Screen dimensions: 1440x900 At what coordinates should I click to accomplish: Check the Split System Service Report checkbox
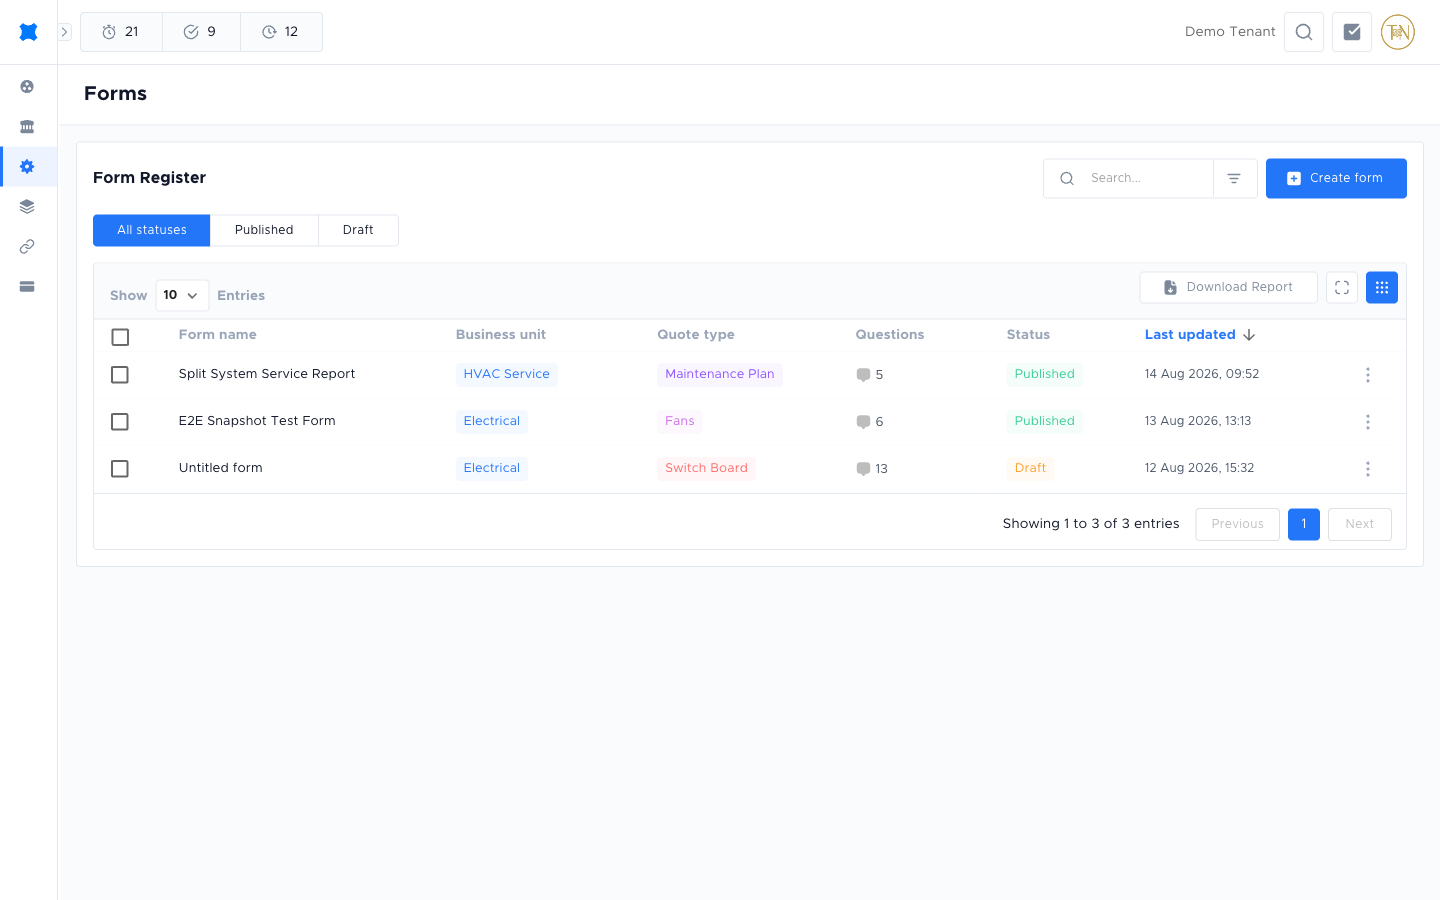(120, 375)
